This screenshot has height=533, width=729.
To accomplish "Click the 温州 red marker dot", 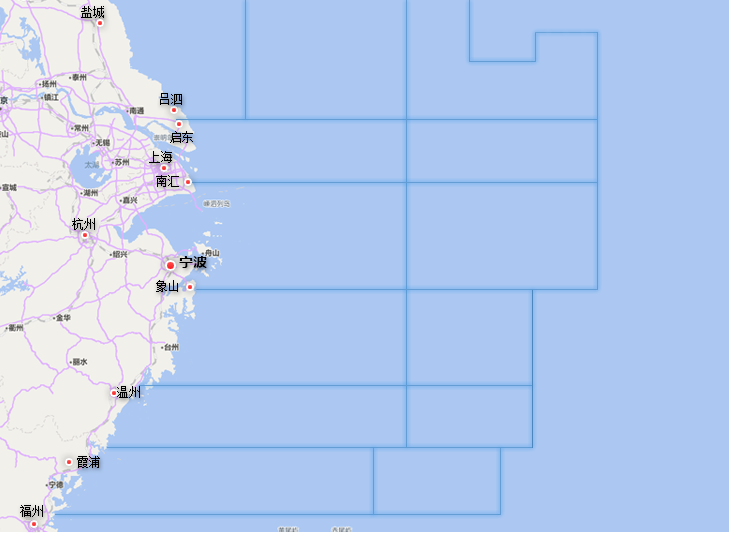I will 114,393.
